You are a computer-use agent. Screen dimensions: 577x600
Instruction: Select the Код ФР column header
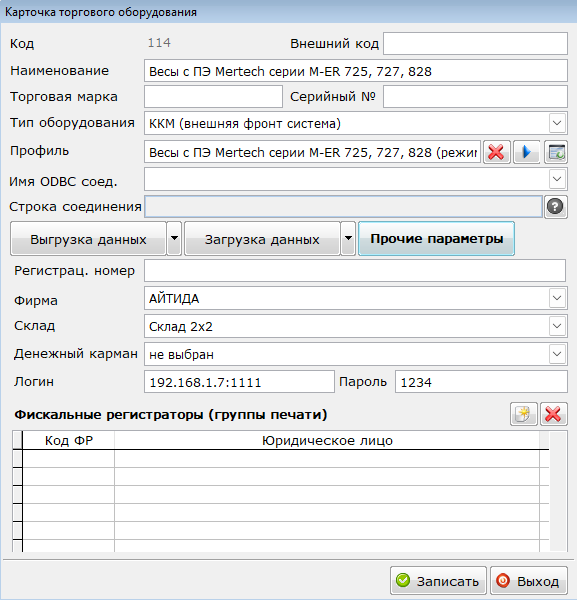point(69,440)
